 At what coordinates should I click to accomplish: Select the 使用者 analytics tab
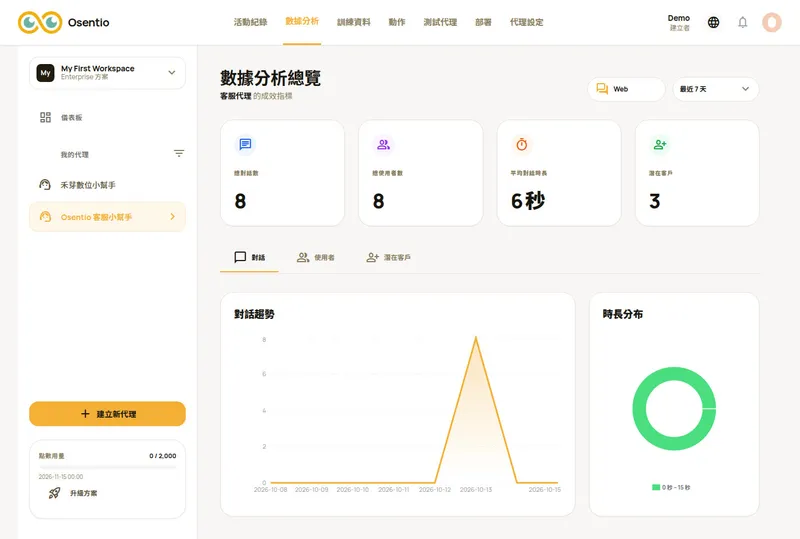pyautogui.click(x=316, y=257)
